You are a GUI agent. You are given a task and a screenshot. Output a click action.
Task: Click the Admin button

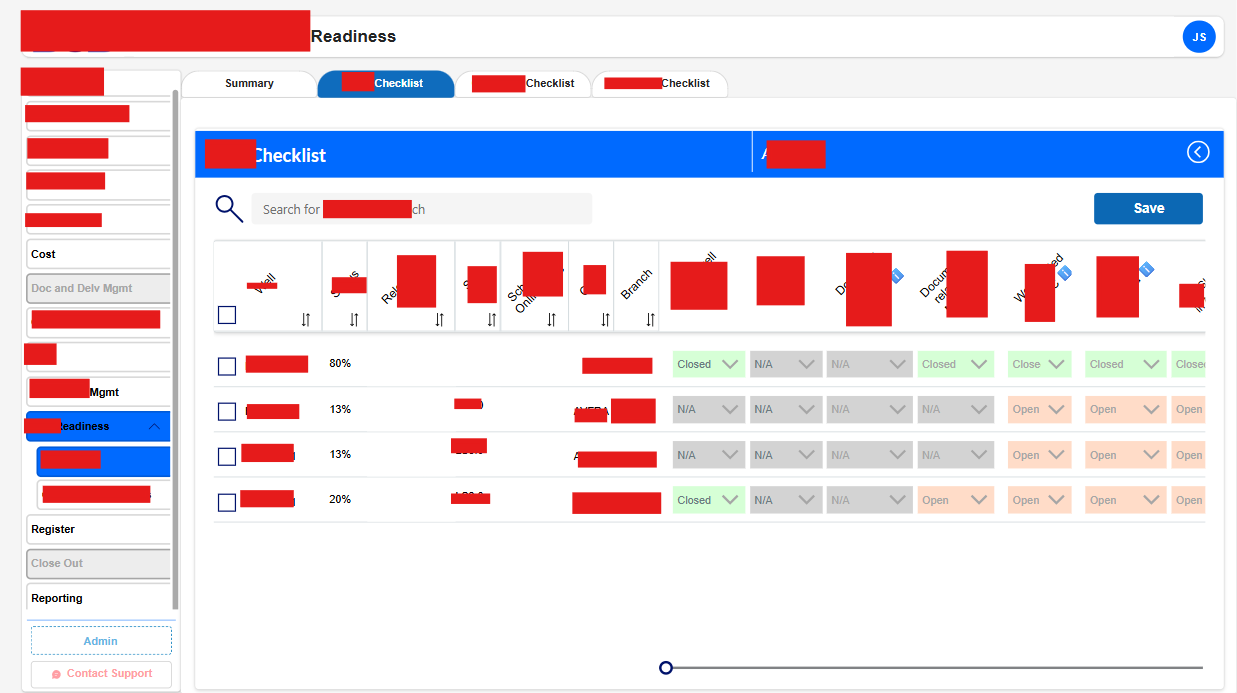point(101,641)
